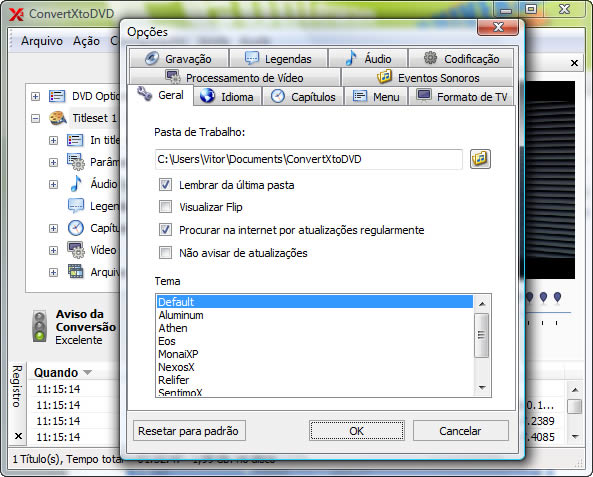The width and height of the screenshot is (593, 477).
Task: Select the Default theme
Action: (x=315, y=301)
